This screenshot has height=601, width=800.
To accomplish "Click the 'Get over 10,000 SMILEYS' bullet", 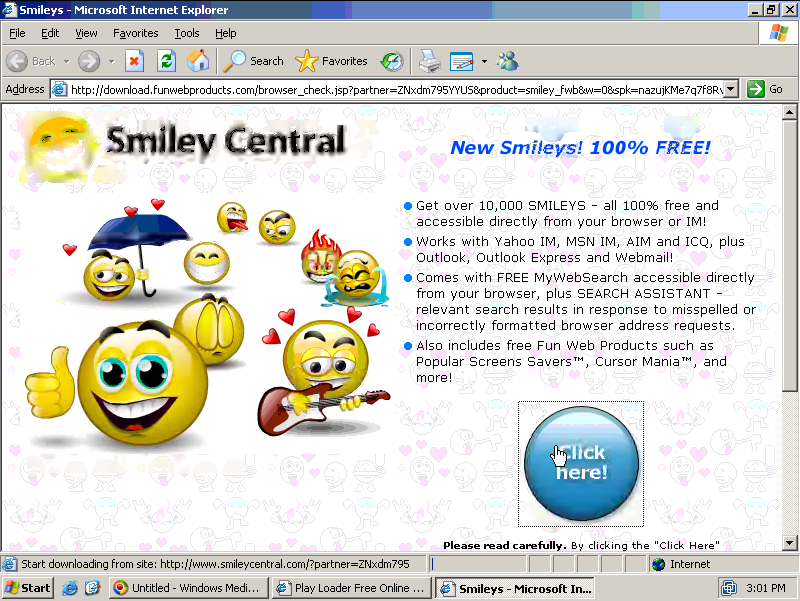I will [567, 213].
